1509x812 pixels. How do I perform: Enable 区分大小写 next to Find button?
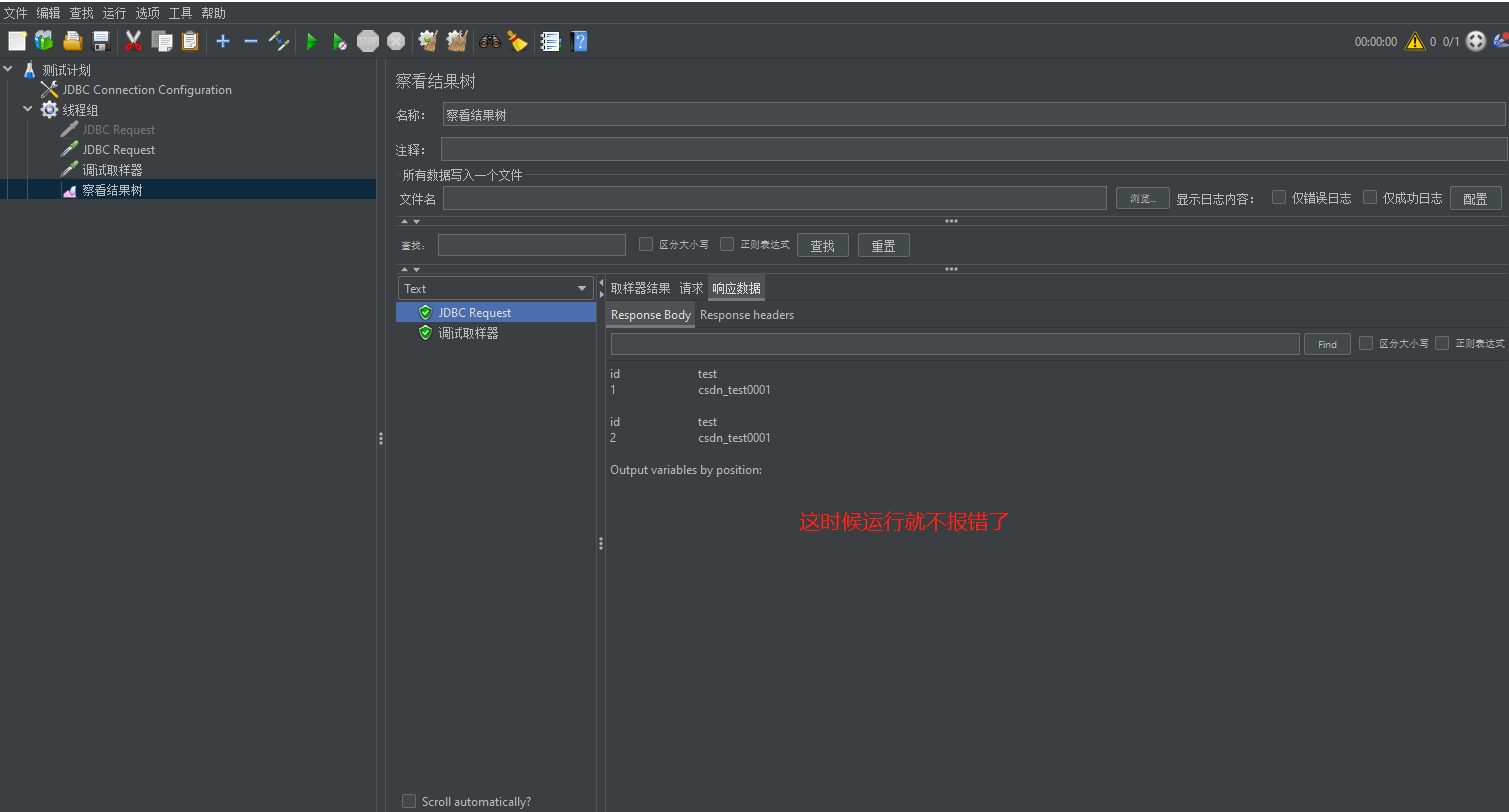pos(1366,343)
